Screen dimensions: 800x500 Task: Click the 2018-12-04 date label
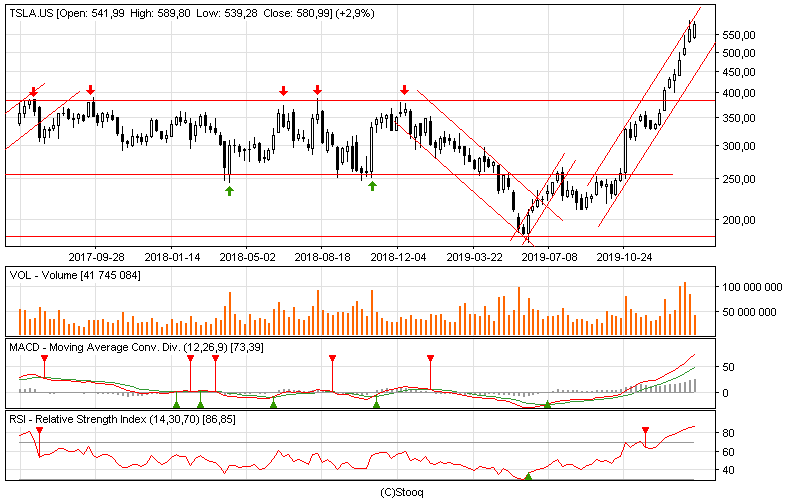(398, 257)
